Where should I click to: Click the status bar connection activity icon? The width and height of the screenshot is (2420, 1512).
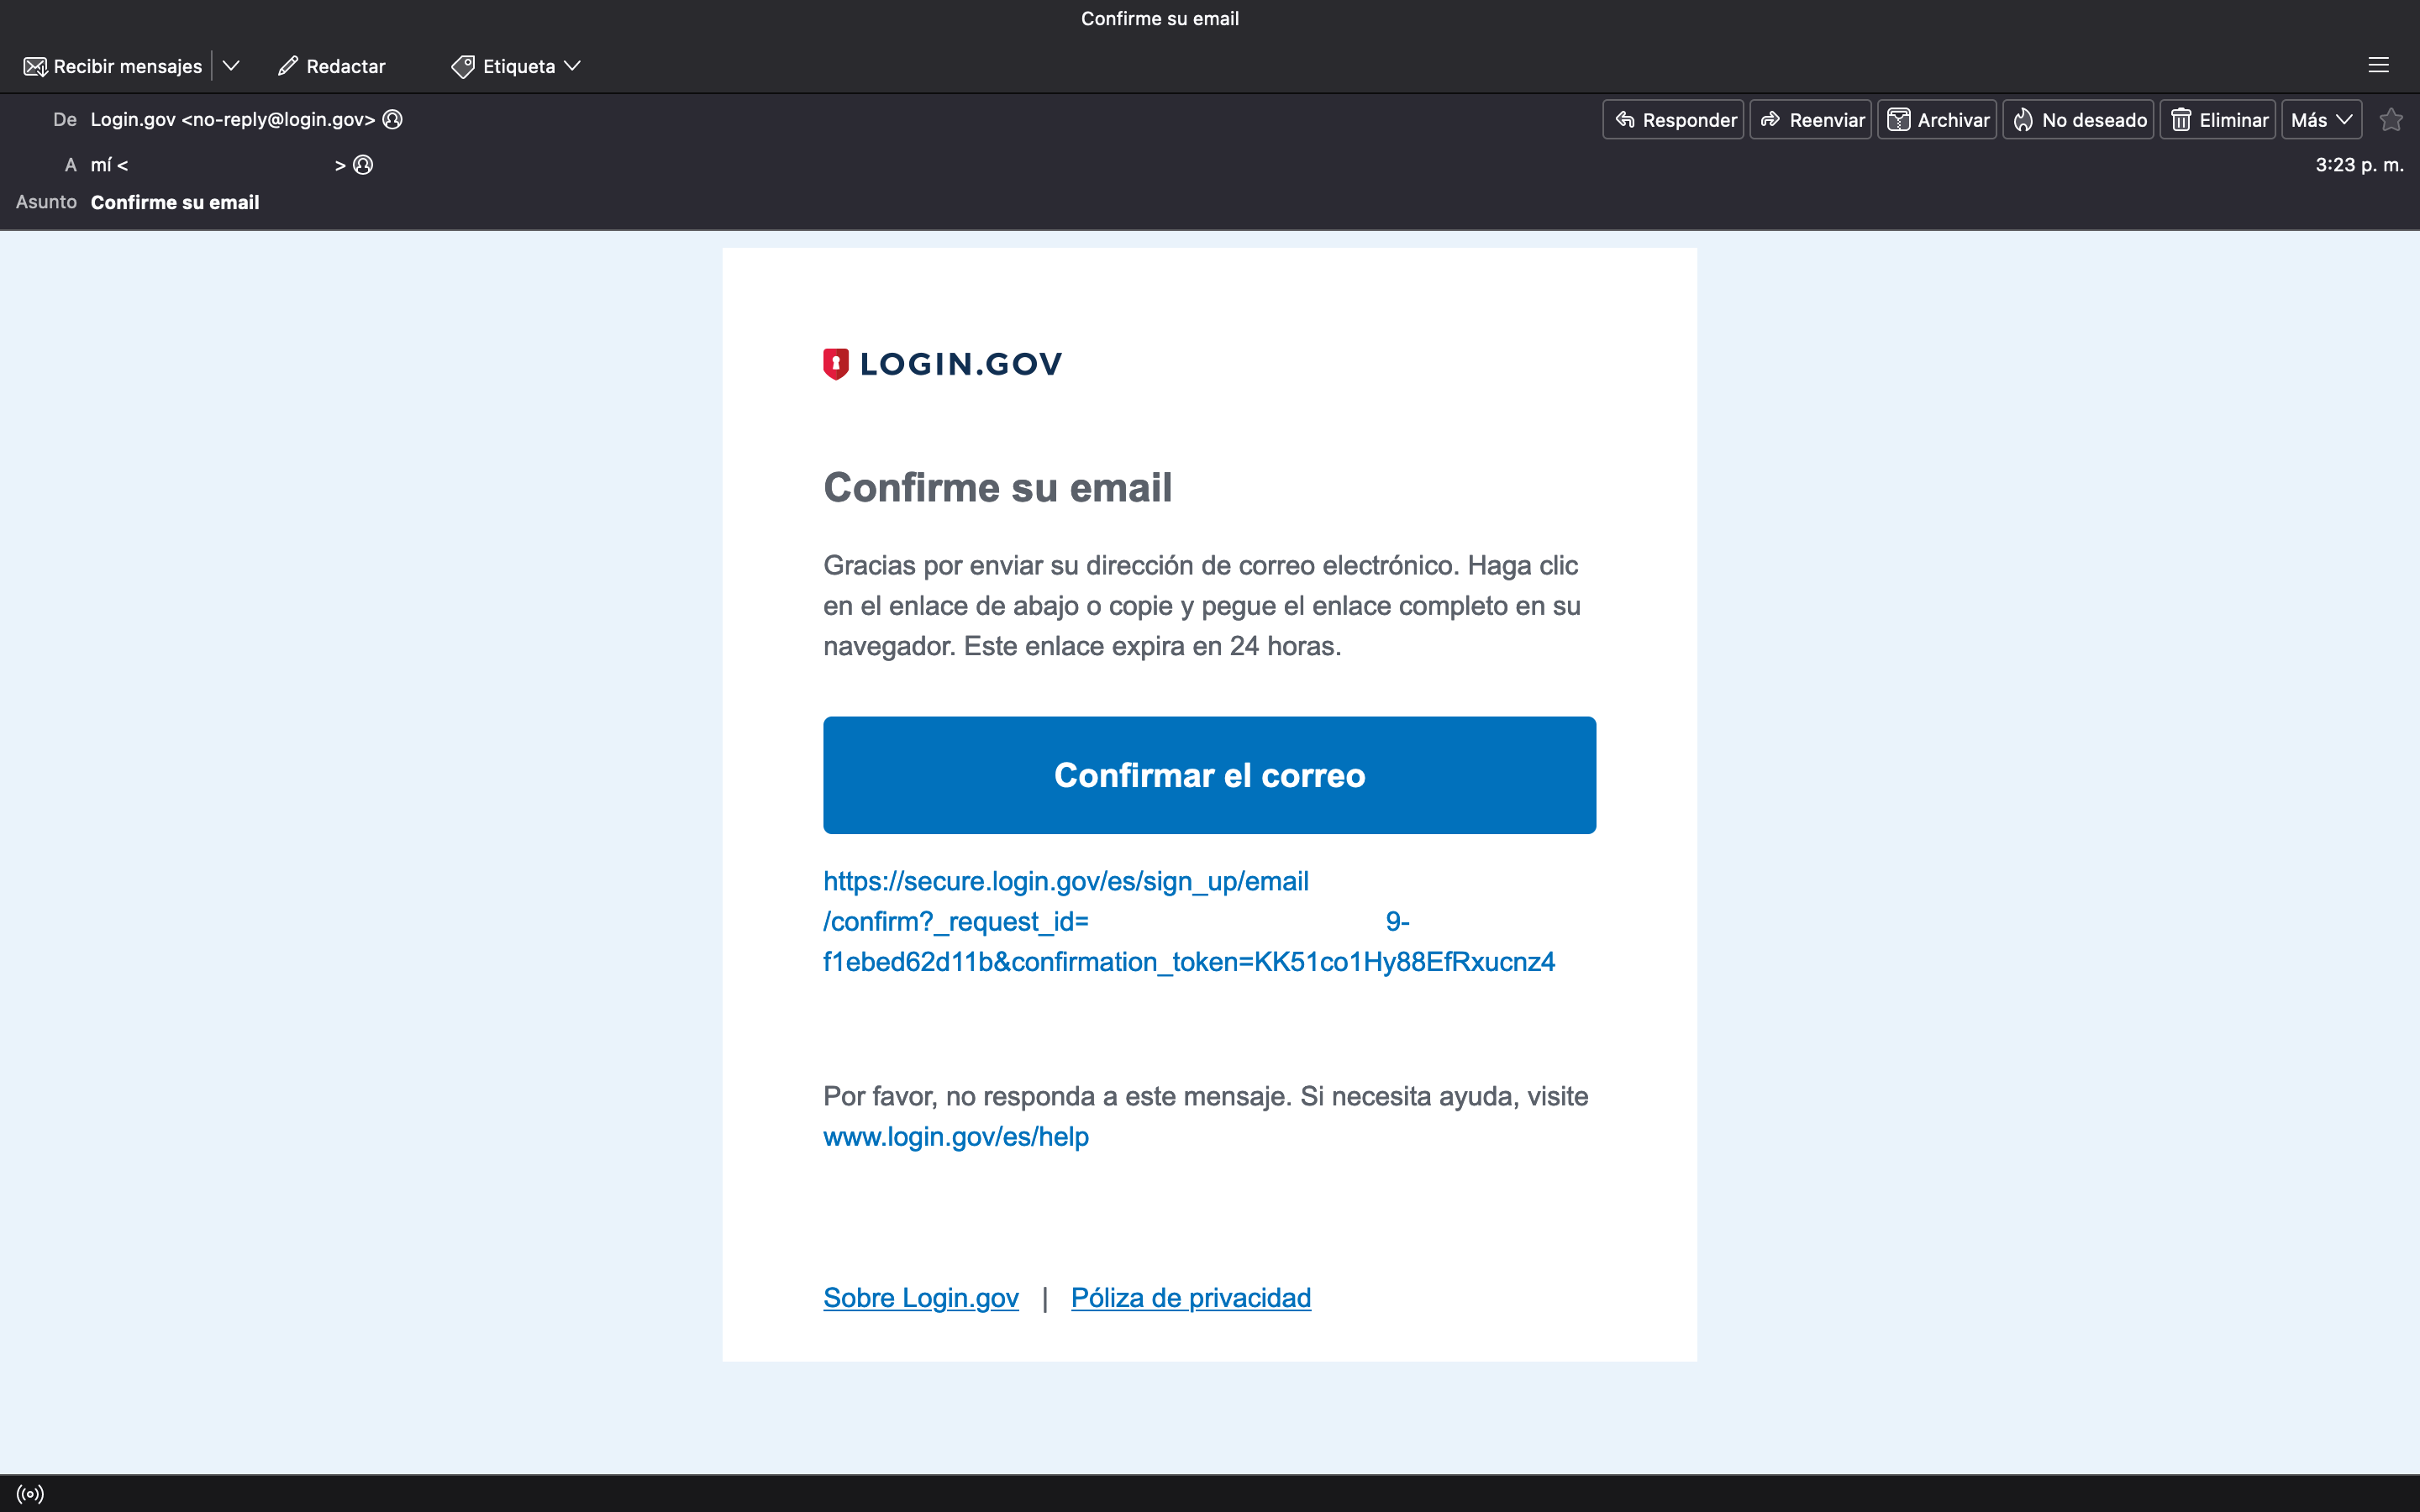[x=30, y=1494]
